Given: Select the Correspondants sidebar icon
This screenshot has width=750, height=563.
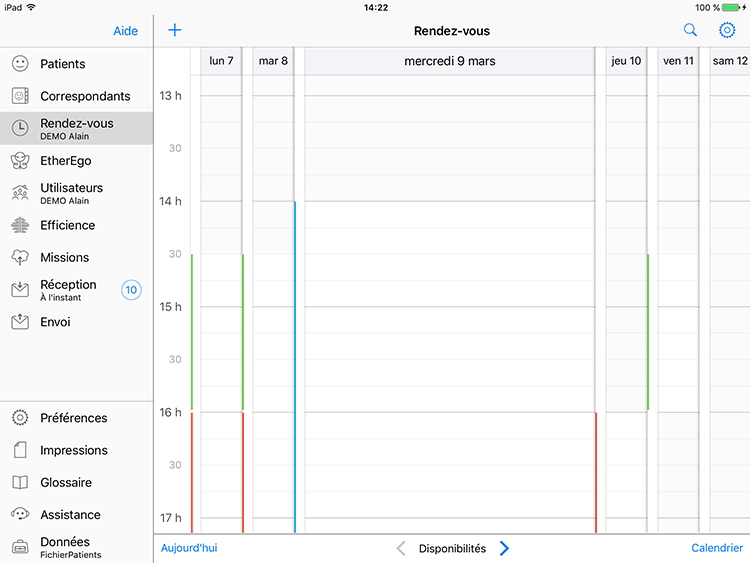Looking at the screenshot, I should (20, 96).
